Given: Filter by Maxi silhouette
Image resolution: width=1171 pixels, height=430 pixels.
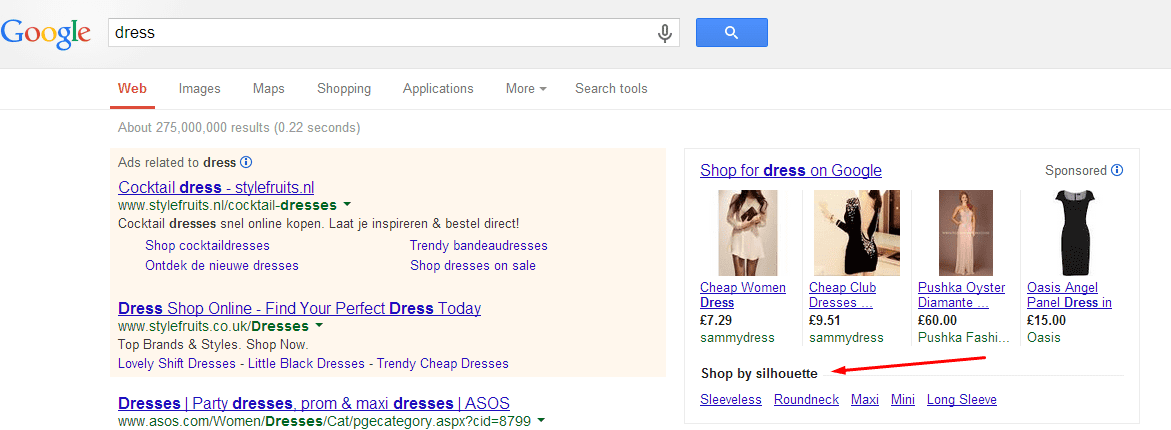Looking at the screenshot, I should [x=865, y=399].
